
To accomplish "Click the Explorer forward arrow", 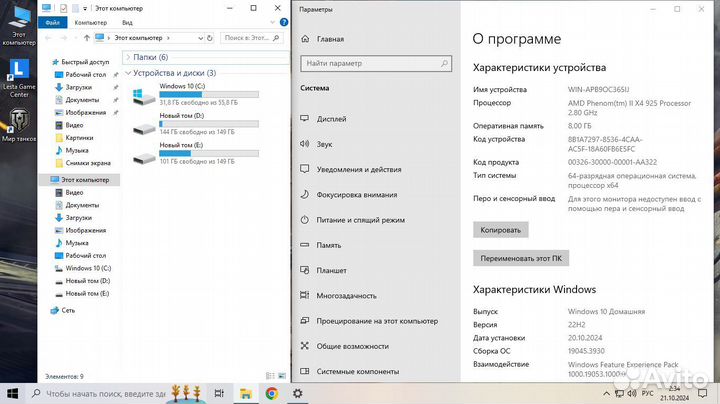I will tap(64, 38).
